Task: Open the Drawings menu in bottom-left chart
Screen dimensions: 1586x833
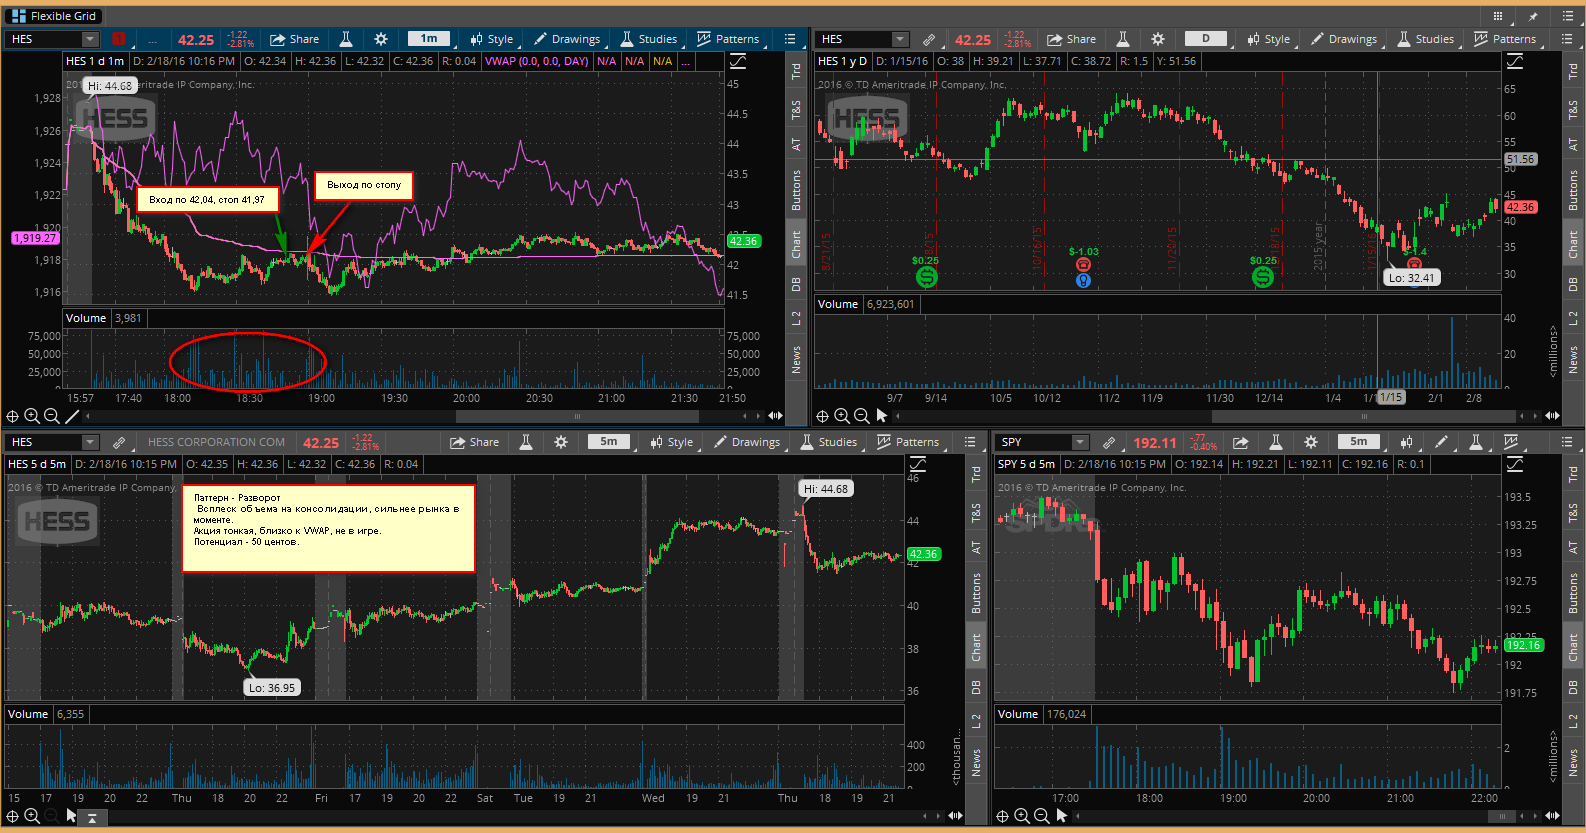Action: click(747, 442)
